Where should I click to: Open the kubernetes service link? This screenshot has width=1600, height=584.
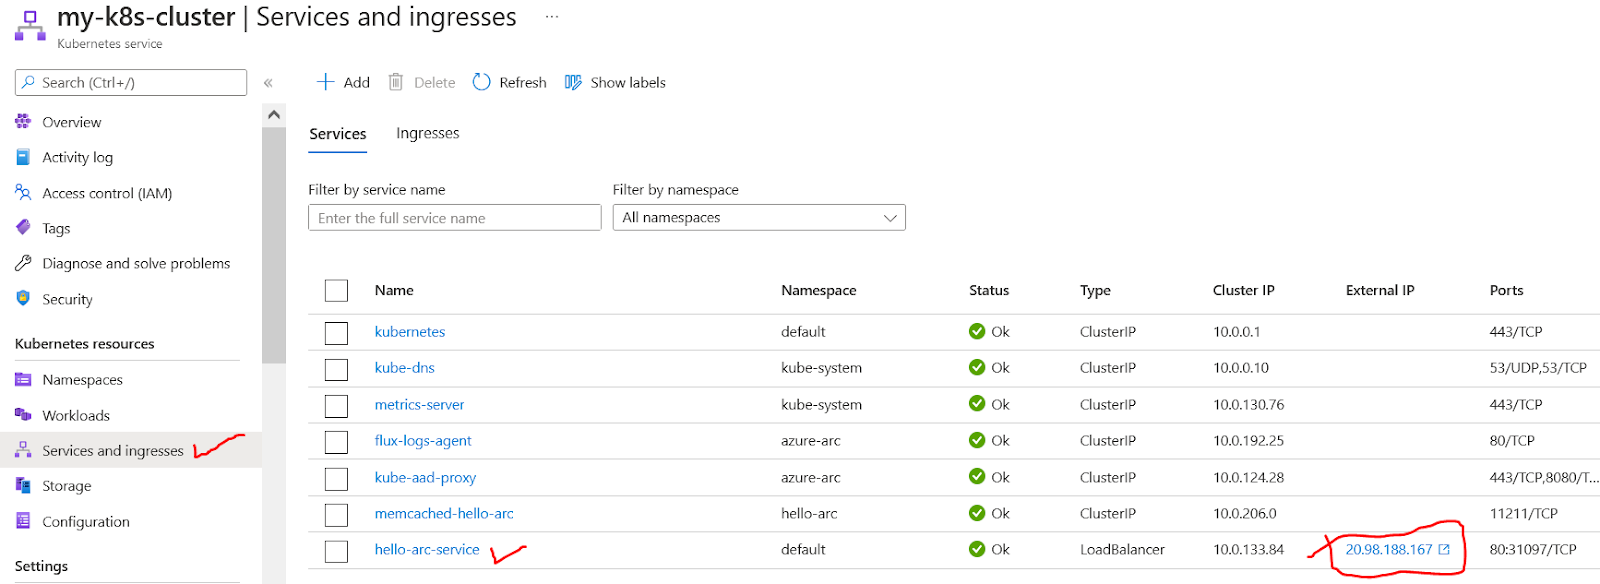410,331
